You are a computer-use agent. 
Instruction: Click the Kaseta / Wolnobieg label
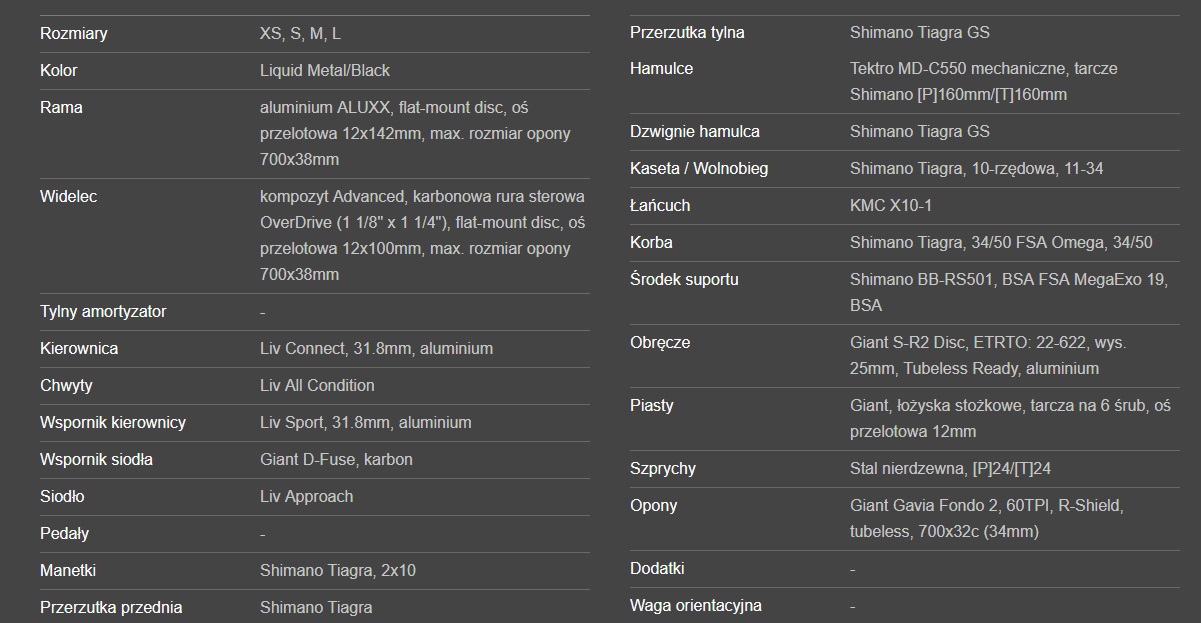[x=699, y=168]
